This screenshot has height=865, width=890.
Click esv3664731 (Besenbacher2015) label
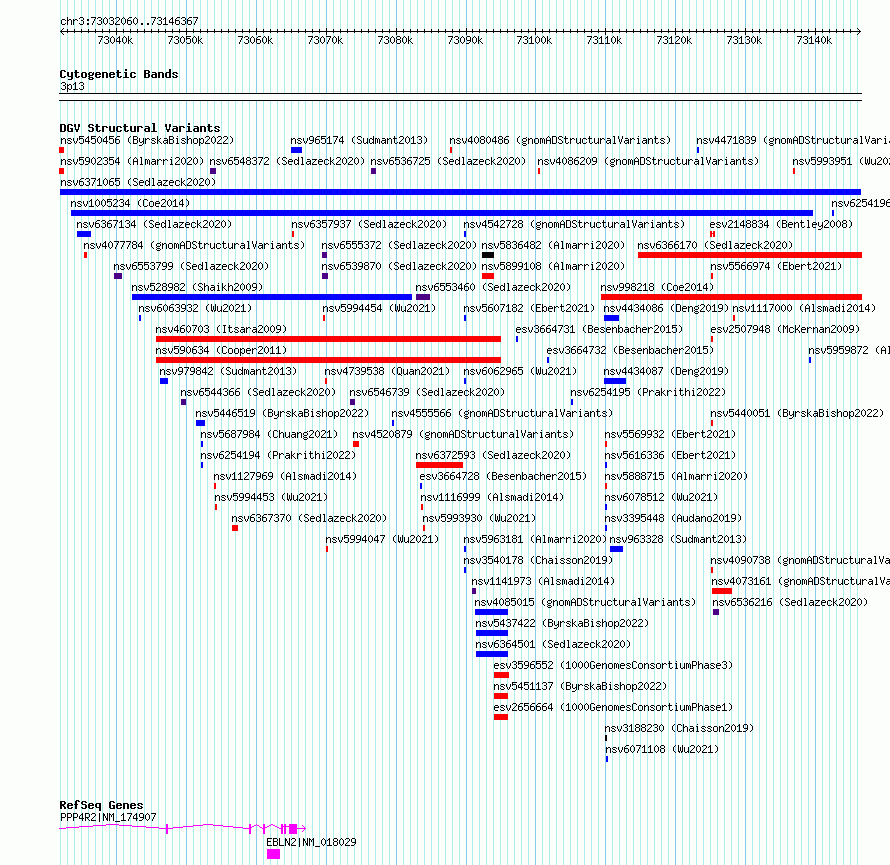599,329
